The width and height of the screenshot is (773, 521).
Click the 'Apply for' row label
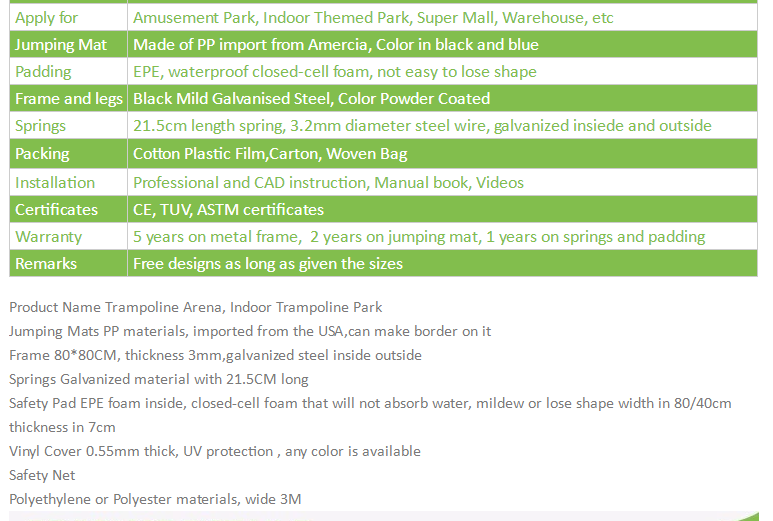46,18
